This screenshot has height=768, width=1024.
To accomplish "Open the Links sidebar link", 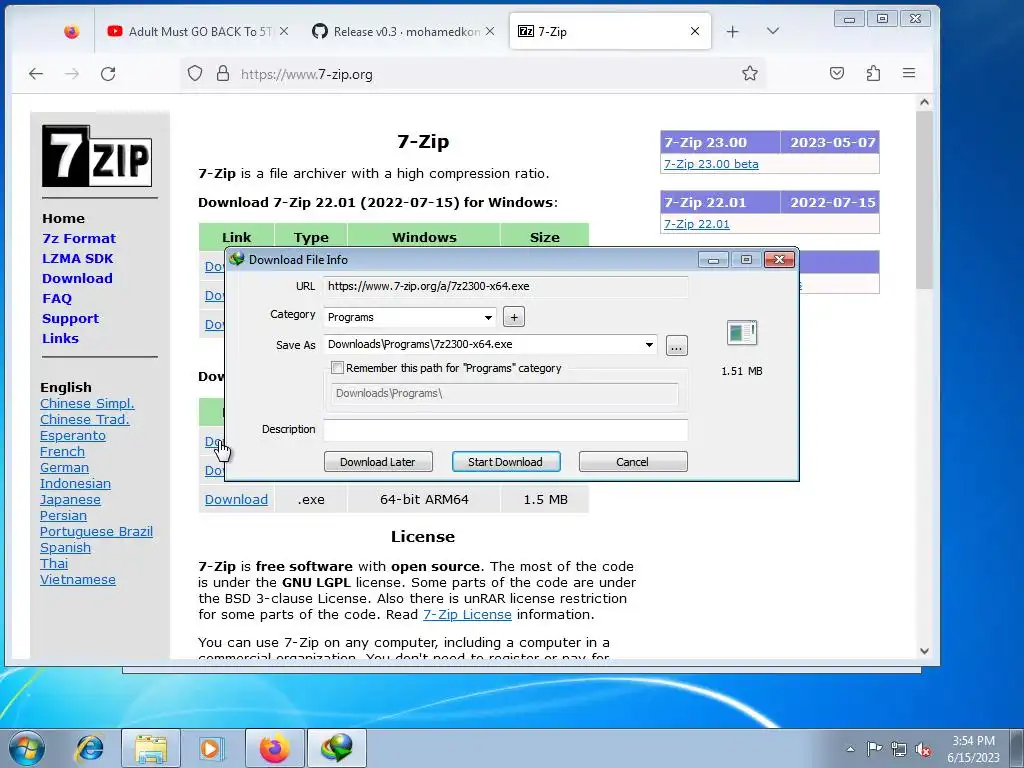I will click(60, 338).
